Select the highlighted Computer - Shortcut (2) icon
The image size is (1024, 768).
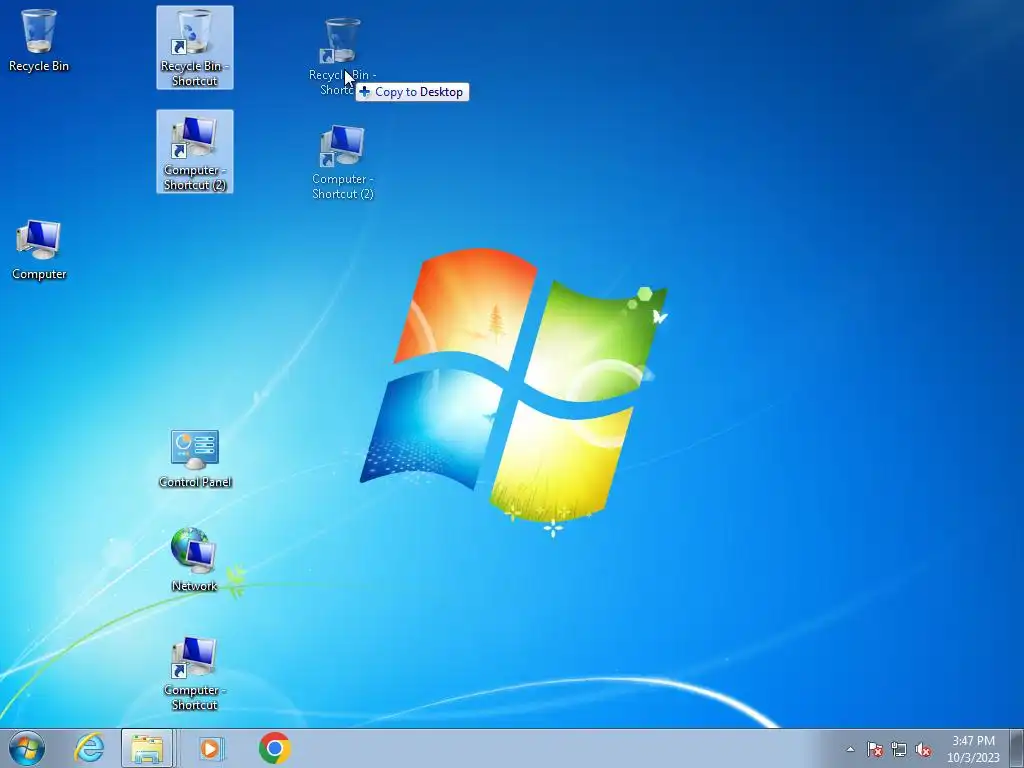(195, 152)
